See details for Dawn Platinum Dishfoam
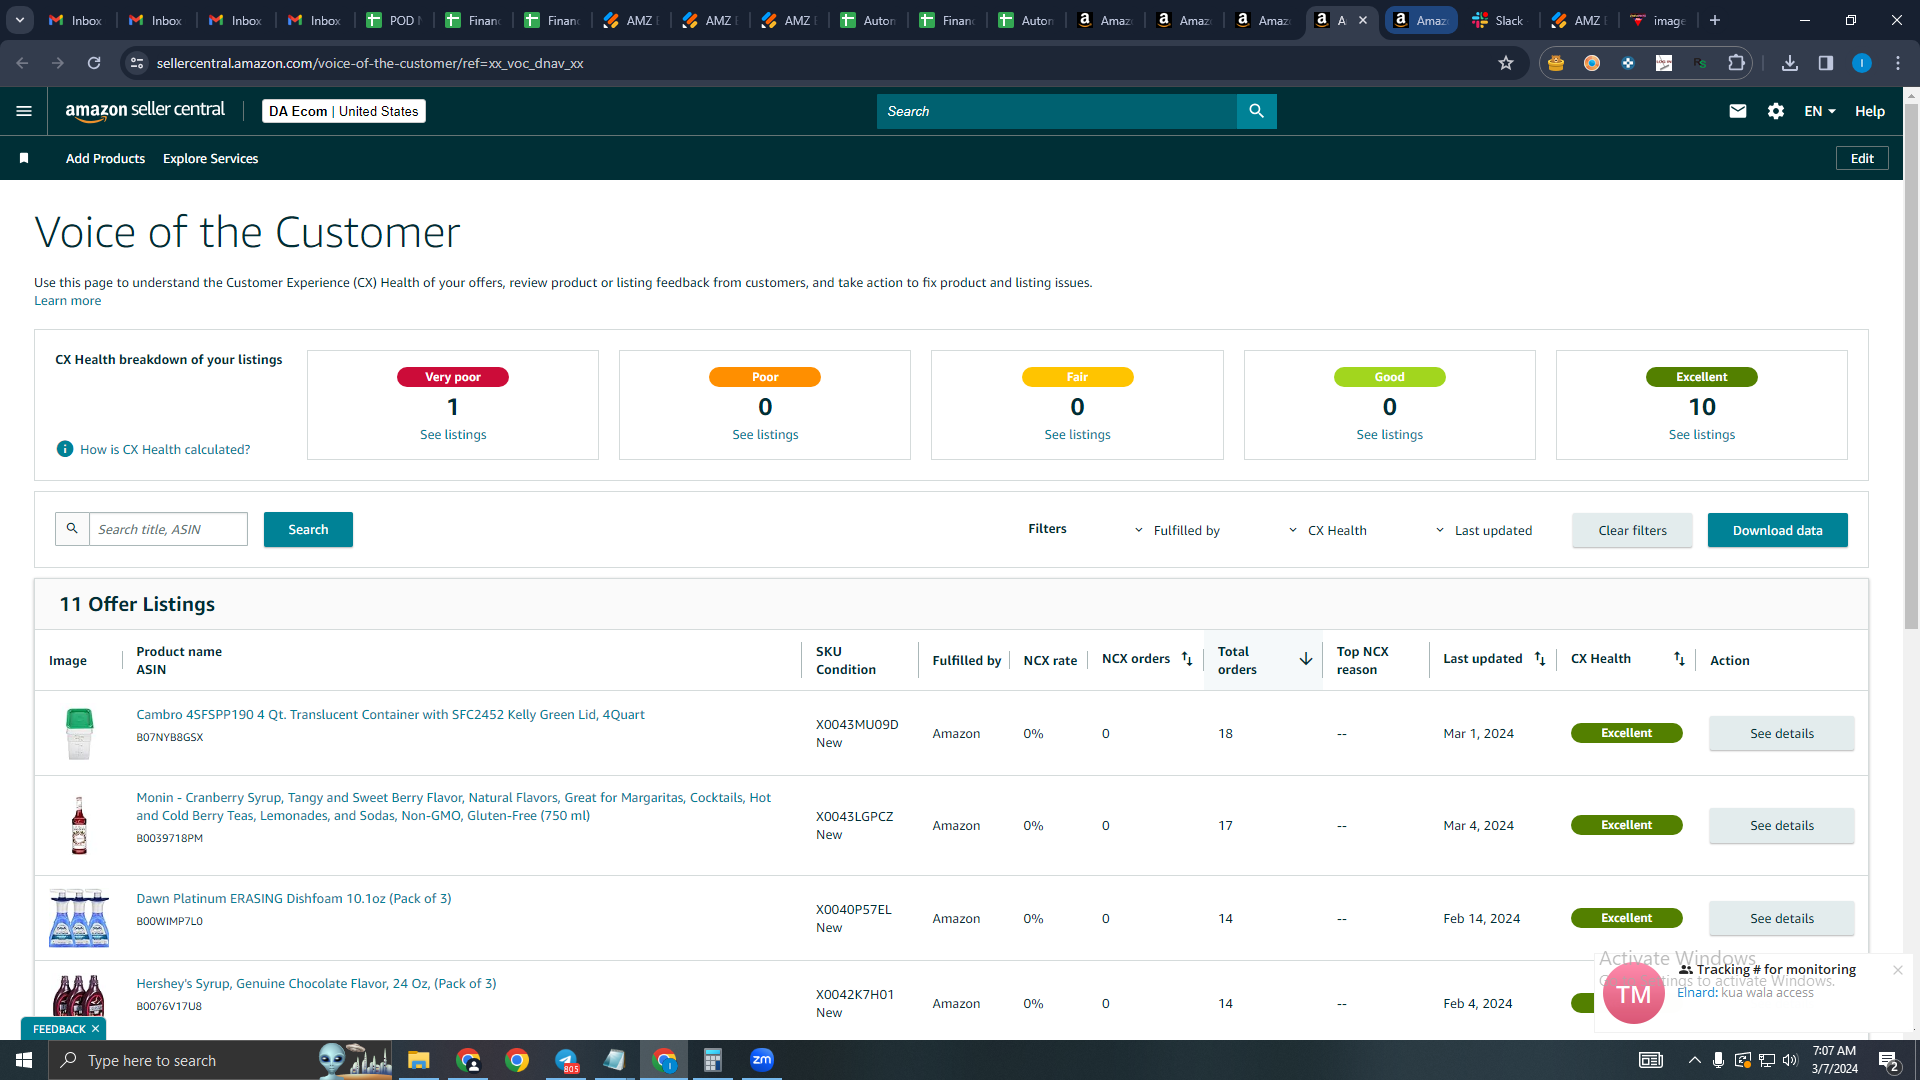The width and height of the screenshot is (1920, 1080). point(1781,918)
